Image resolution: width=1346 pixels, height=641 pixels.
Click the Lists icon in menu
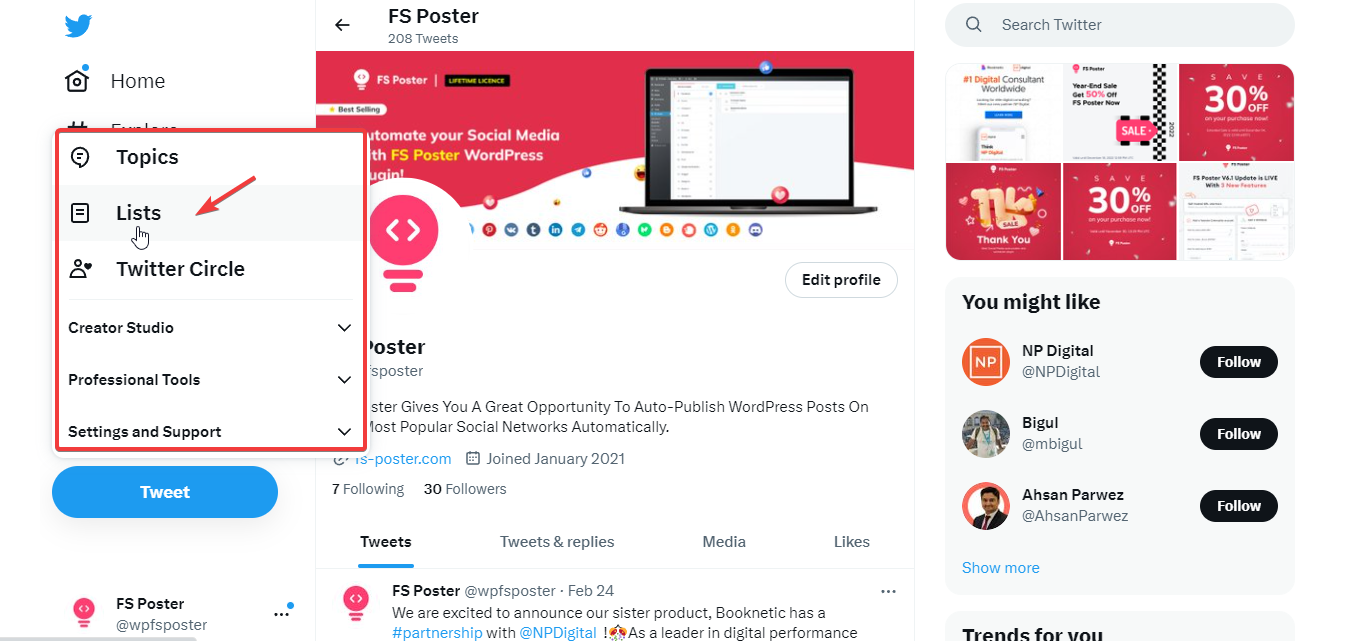(80, 213)
